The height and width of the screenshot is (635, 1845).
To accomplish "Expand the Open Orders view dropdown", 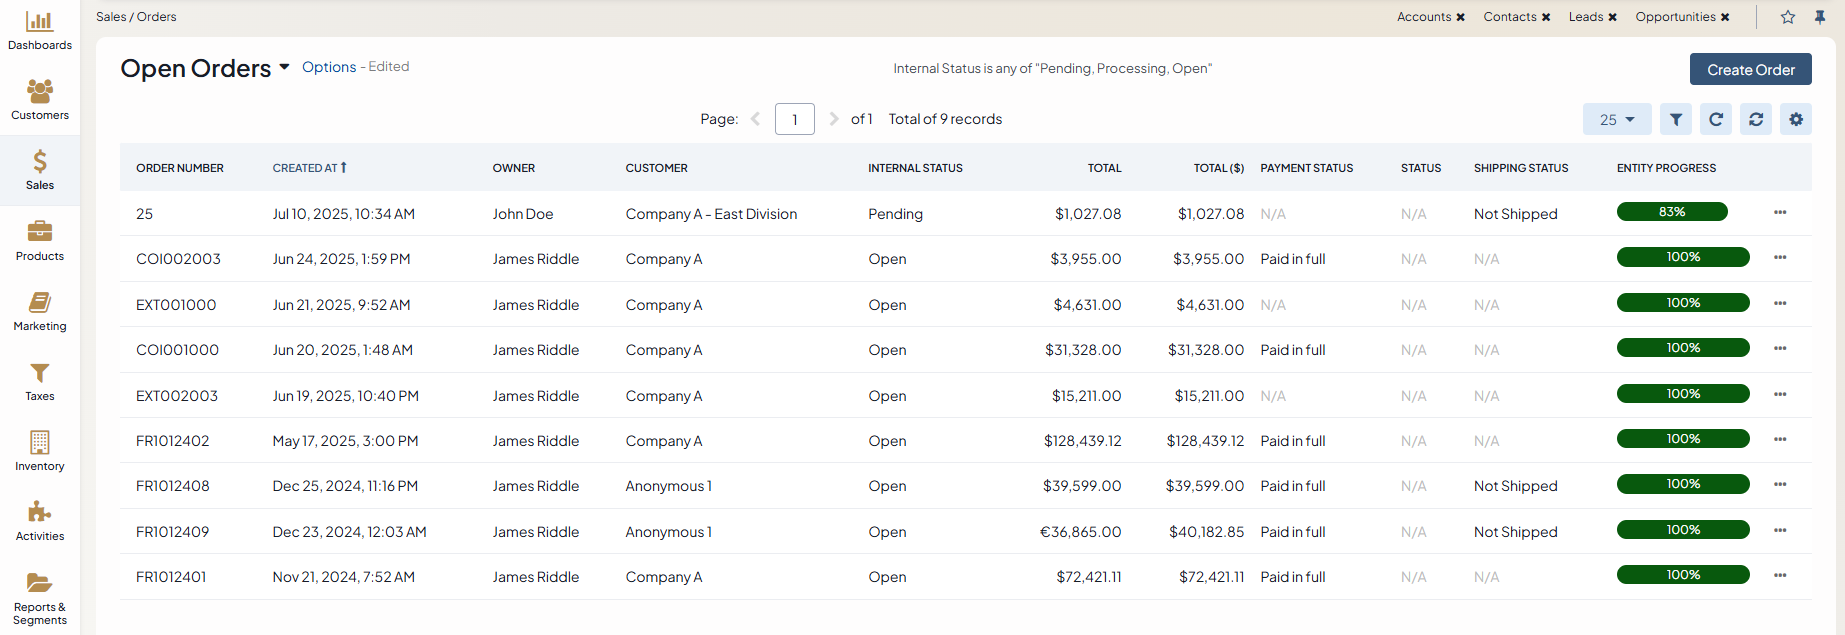I will (284, 67).
